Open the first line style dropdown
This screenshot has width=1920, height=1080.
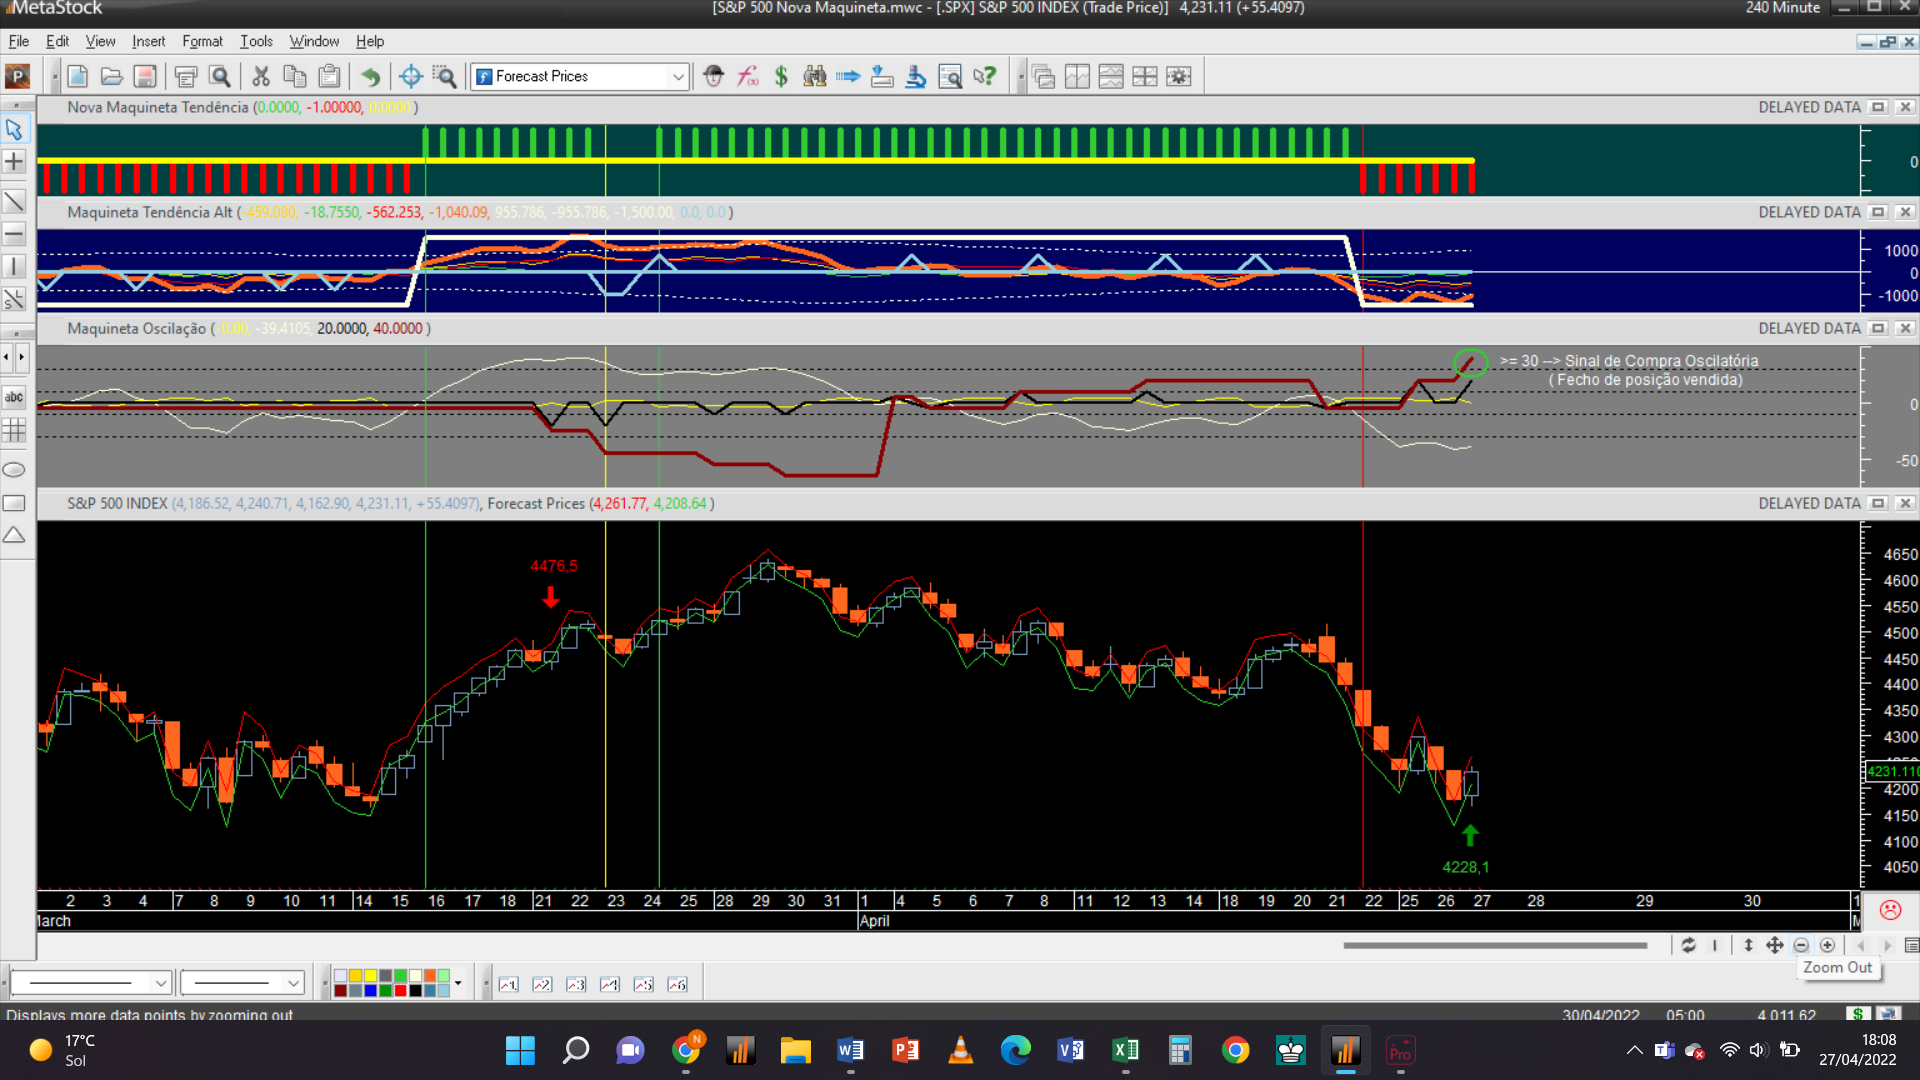point(160,983)
